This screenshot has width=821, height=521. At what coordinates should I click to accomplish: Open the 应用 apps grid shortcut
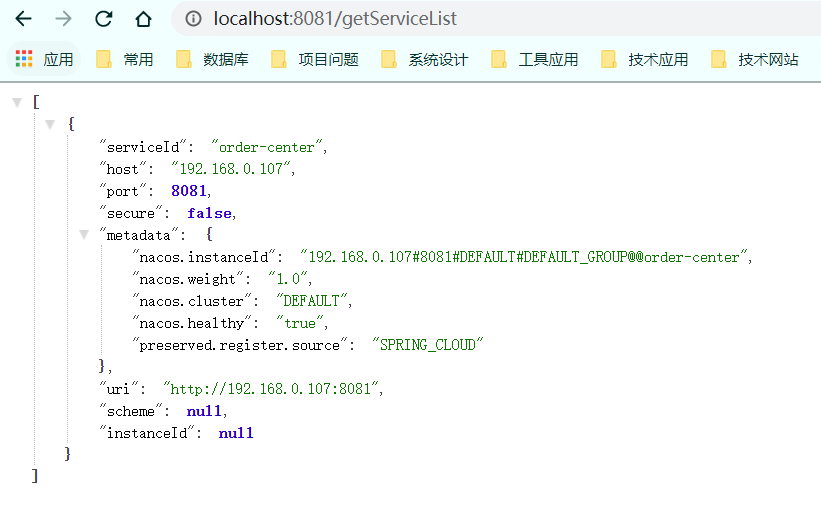[x=44, y=59]
